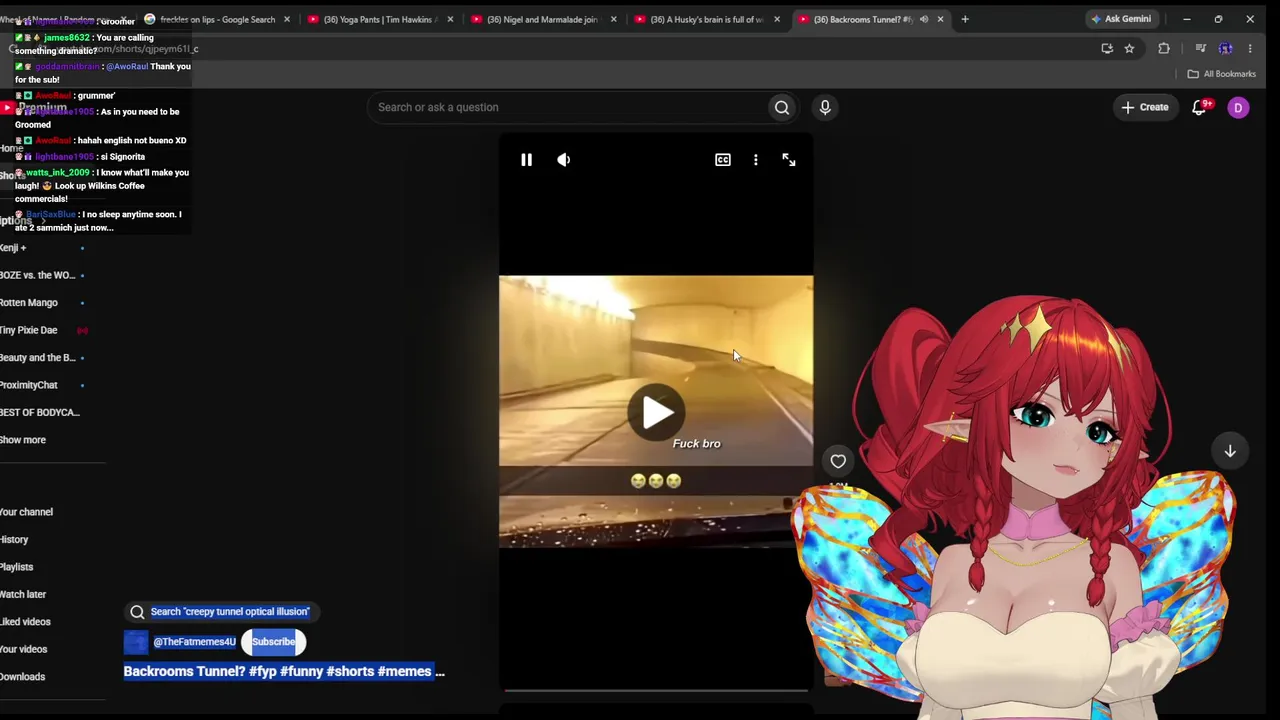Image resolution: width=1280 pixels, height=720 pixels.
Task: Mute the Backrooms tab via its audio icon
Action: tap(923, 19)
